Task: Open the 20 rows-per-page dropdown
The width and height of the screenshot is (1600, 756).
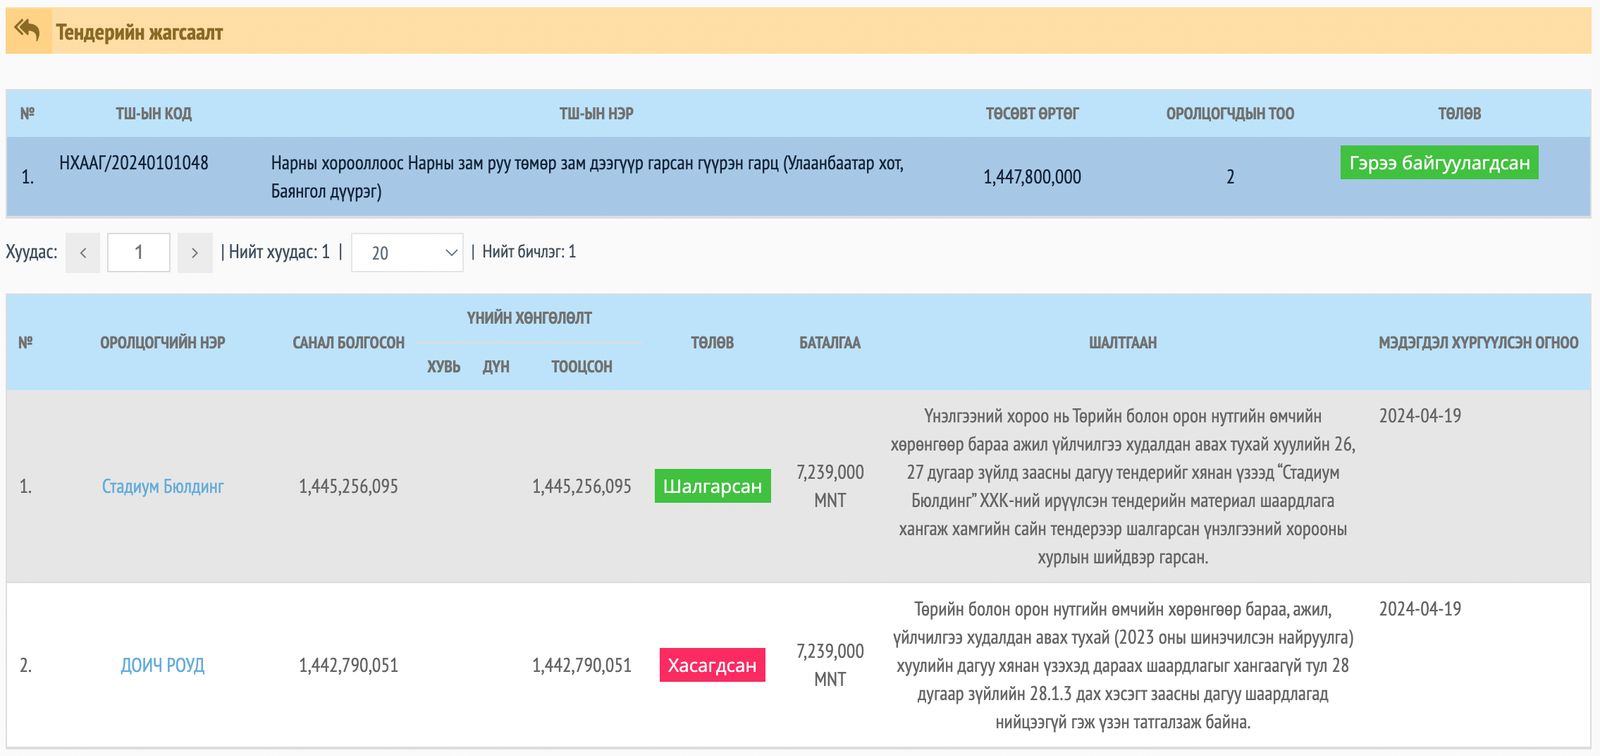Action: [407, 253]
